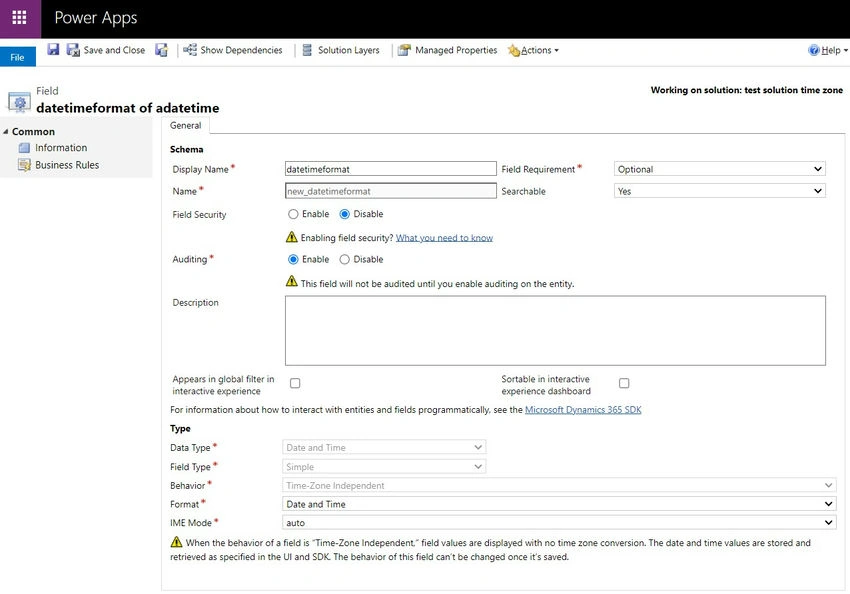Open the IME Mode dropdown
The image size is (850, 594).
coord(559,522)
